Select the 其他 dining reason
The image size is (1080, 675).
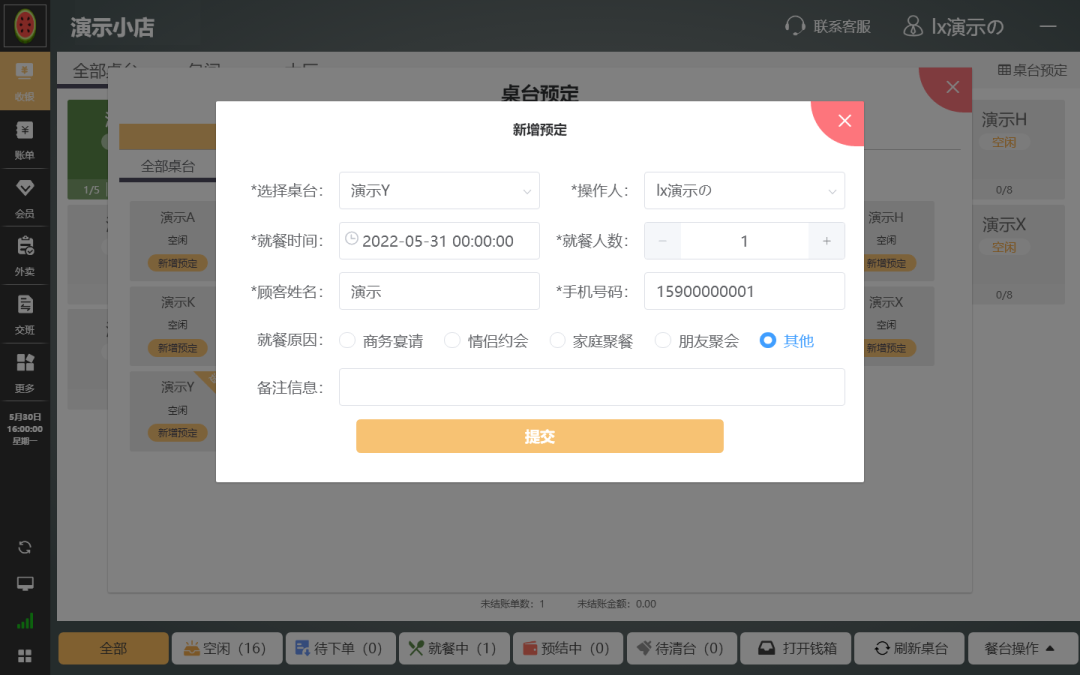click(x=787, y=341)
